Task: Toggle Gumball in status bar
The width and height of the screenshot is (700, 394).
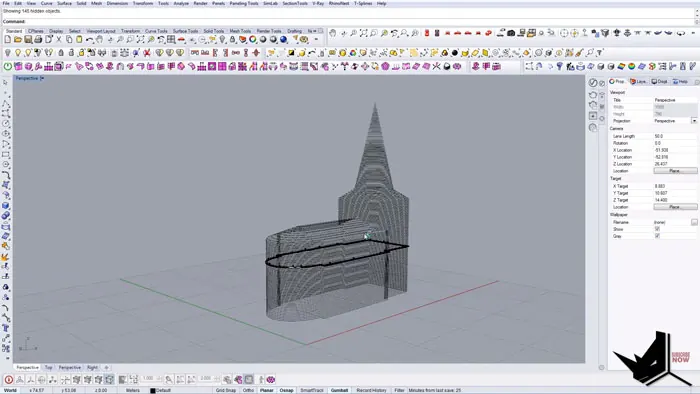Action: point(339,390)
